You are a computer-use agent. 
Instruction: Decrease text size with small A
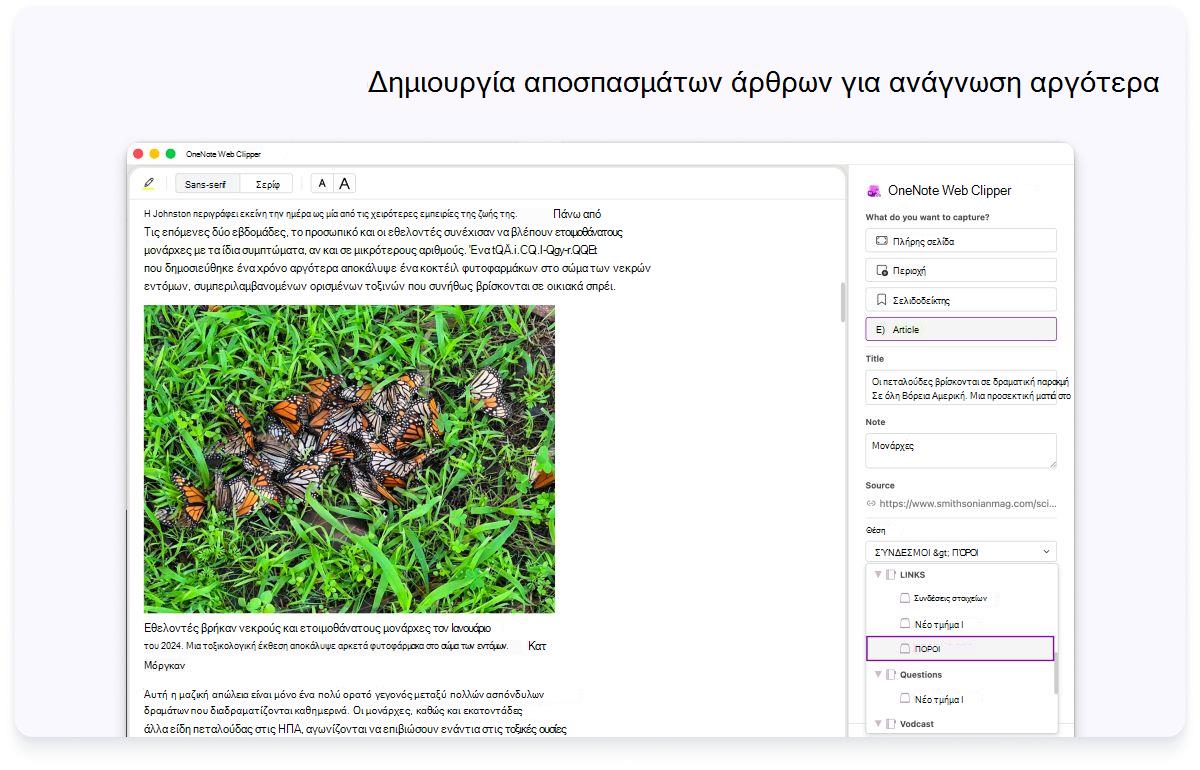coord(322,184)
